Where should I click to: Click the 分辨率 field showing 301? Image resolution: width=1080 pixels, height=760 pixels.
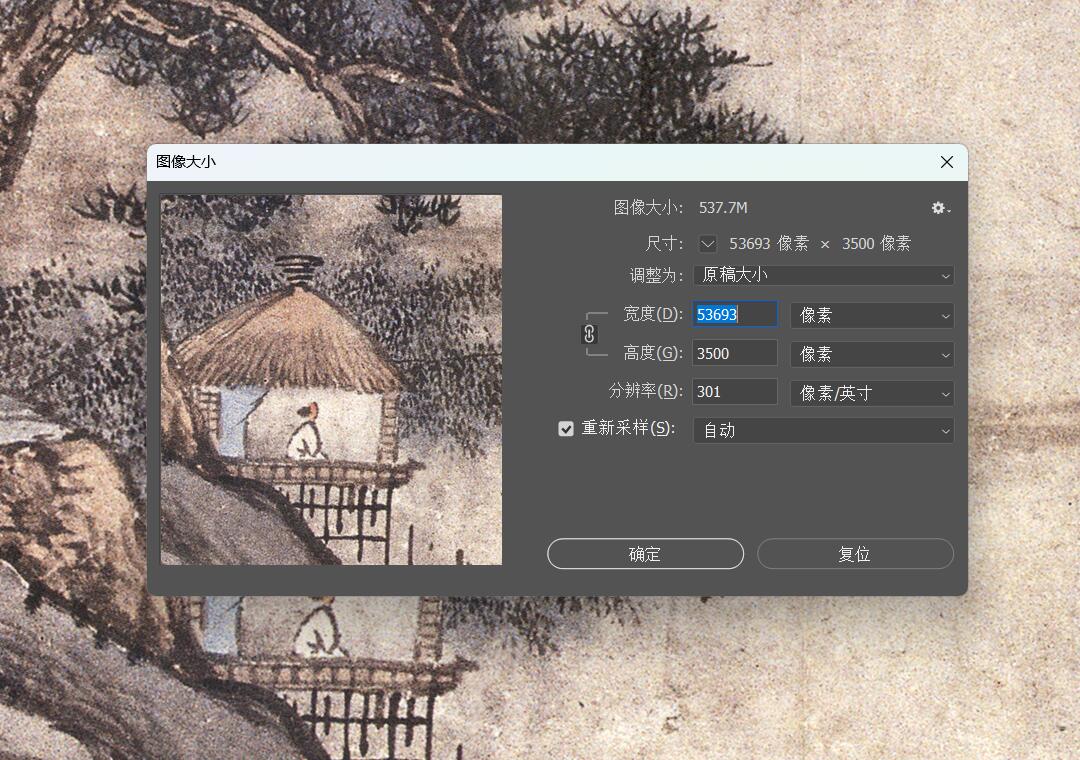(735, 392)
